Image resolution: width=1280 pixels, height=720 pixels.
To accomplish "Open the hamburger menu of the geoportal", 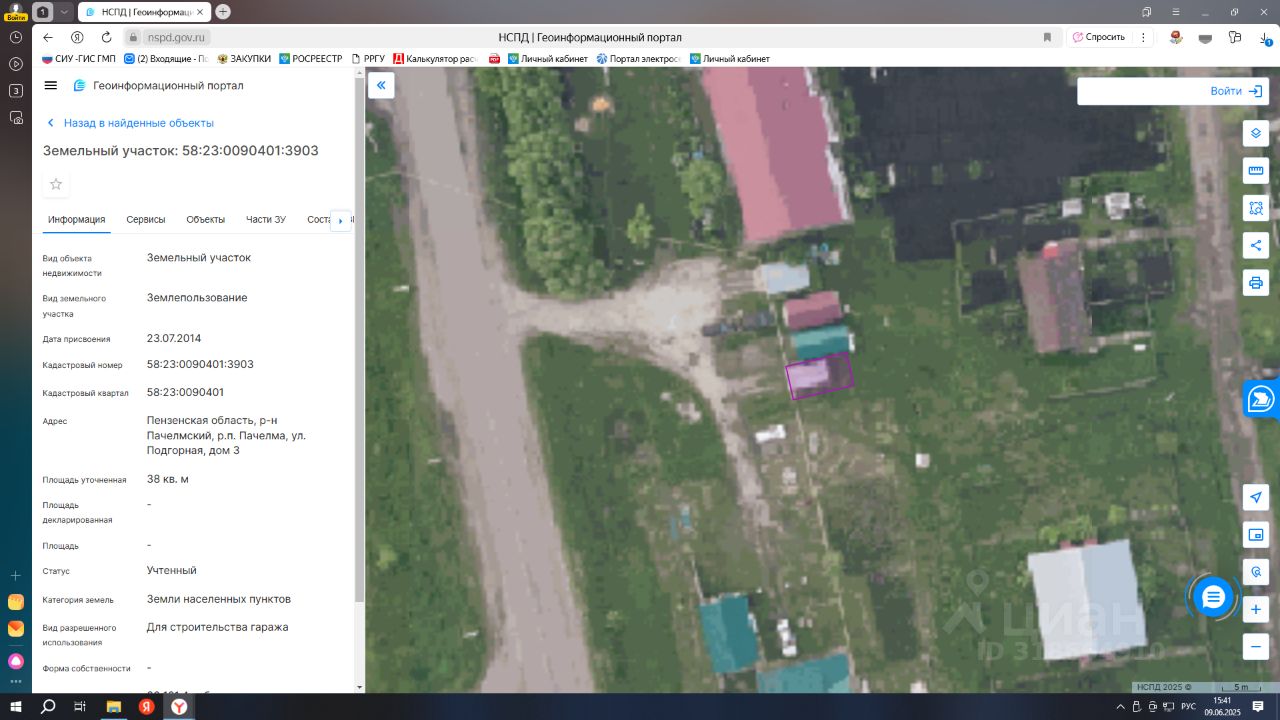I will coord(51,86).
